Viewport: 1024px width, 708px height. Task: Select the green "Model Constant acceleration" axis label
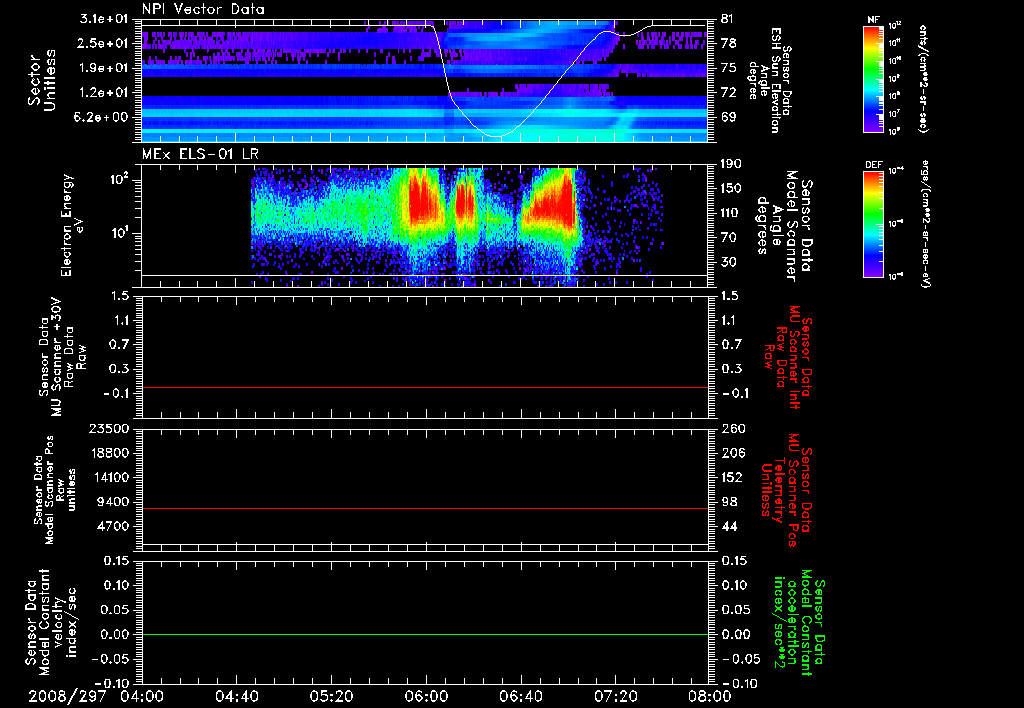point(799,624)
